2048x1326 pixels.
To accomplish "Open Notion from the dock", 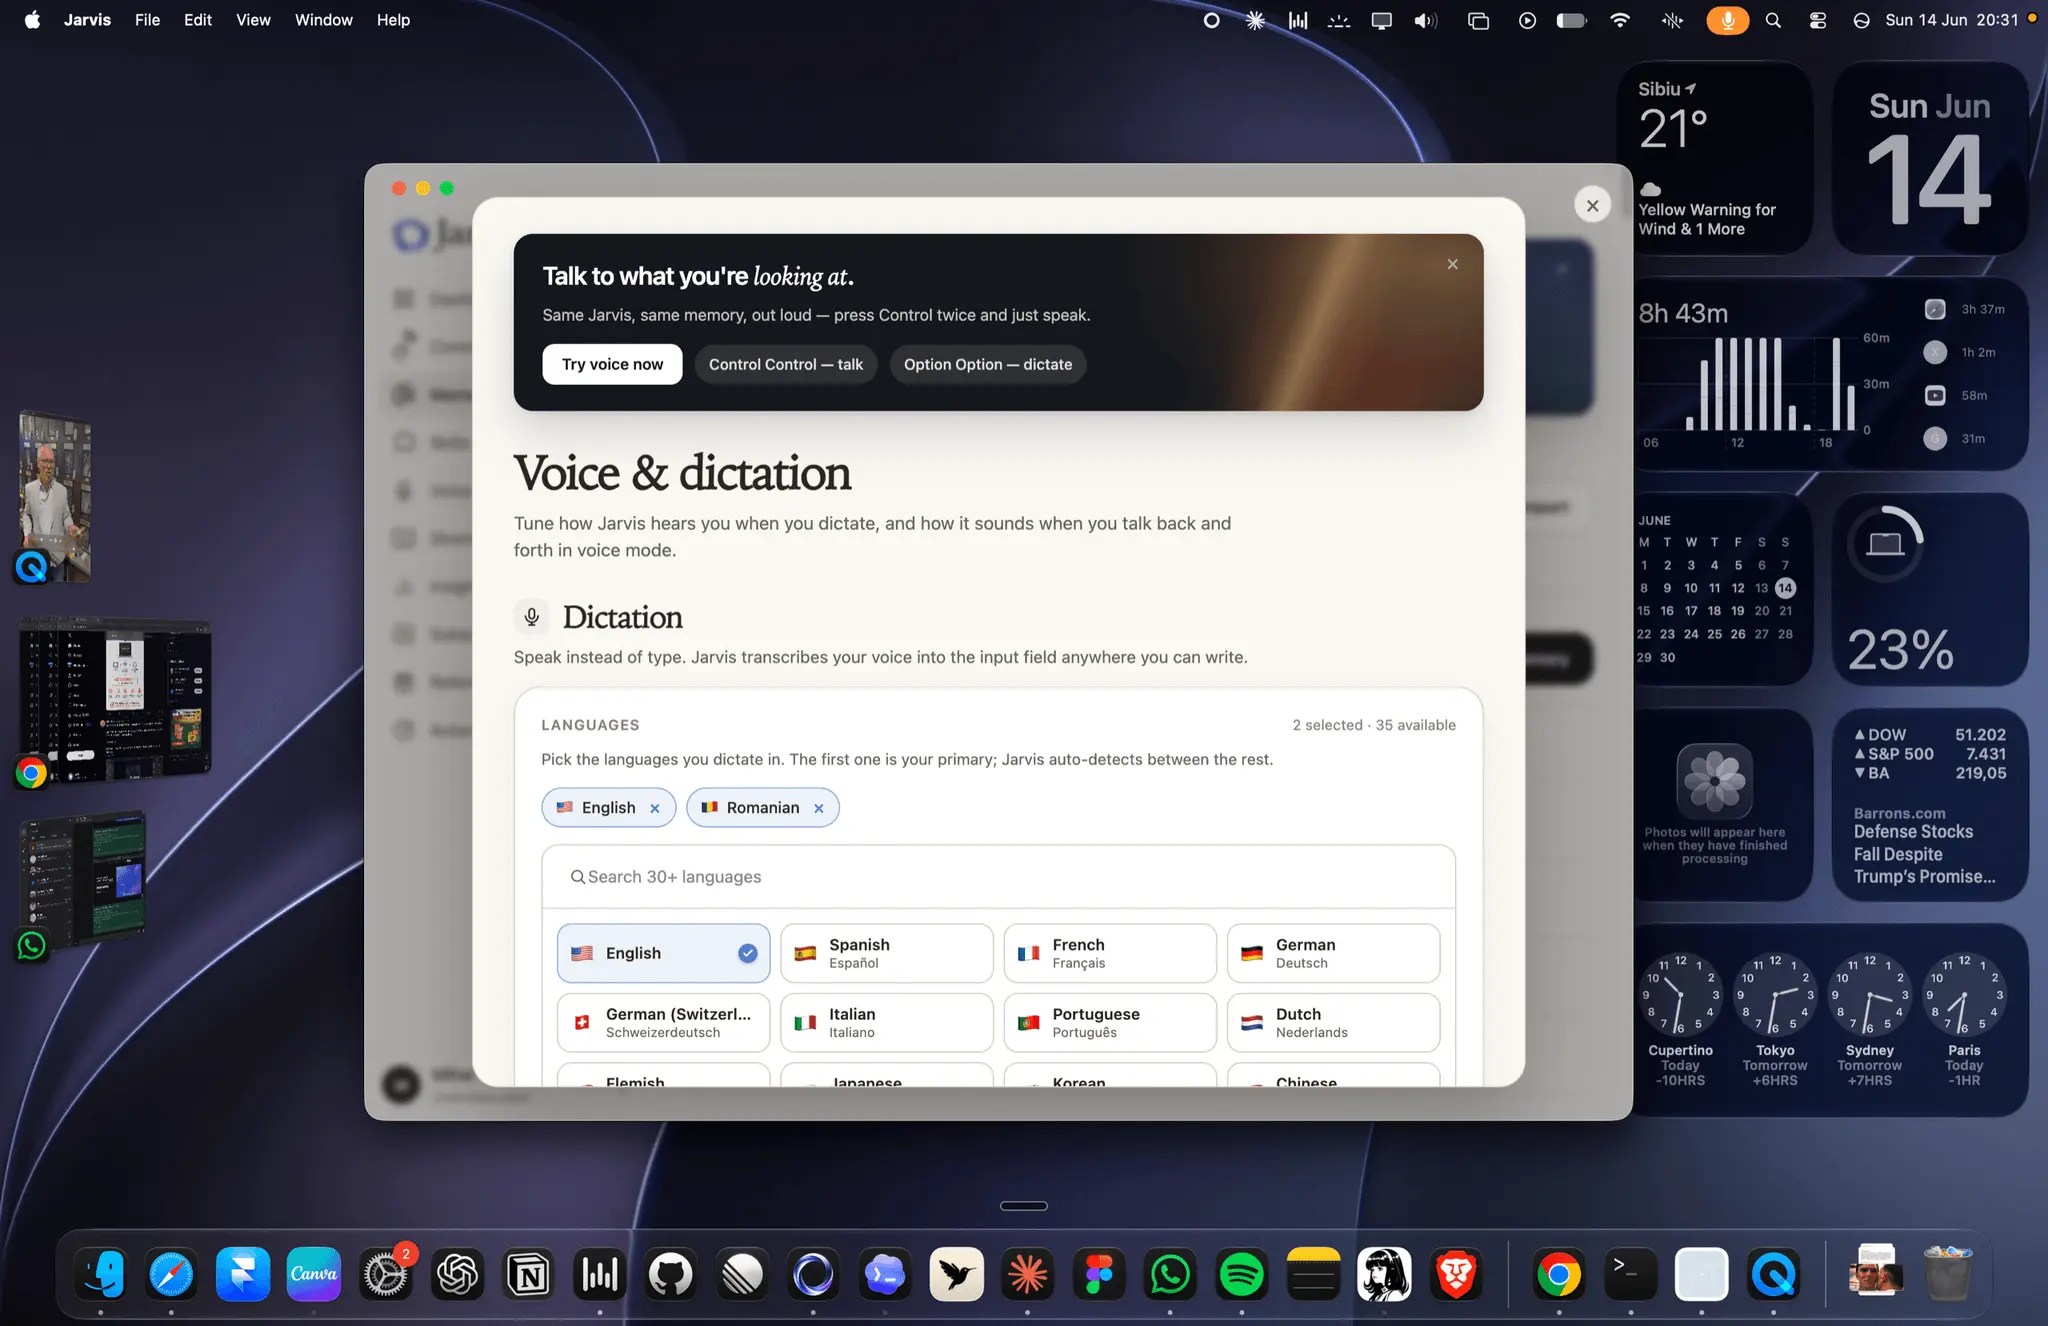I will coord(528,1274).
